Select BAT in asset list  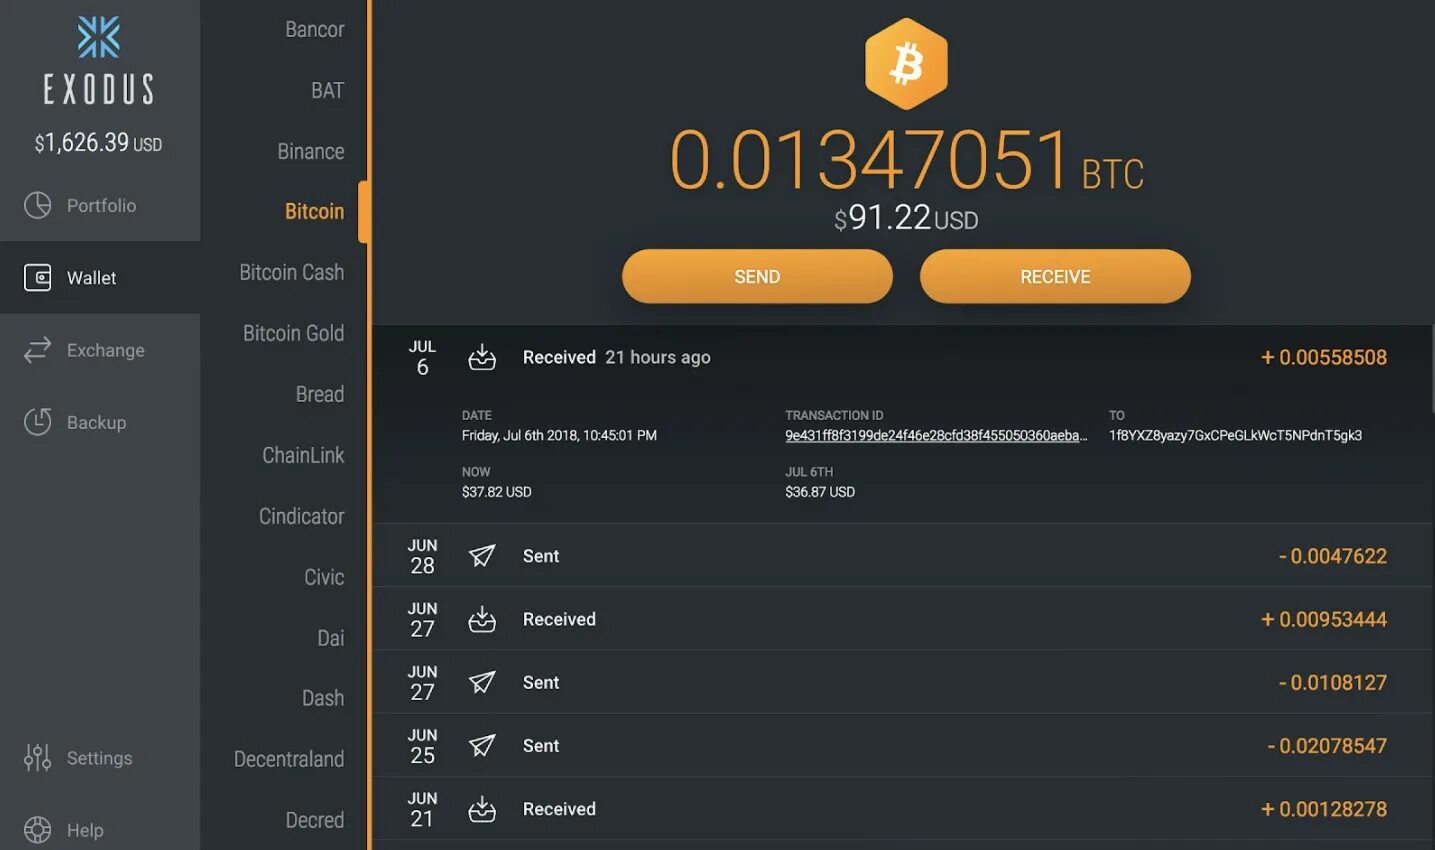coord(327,90)
